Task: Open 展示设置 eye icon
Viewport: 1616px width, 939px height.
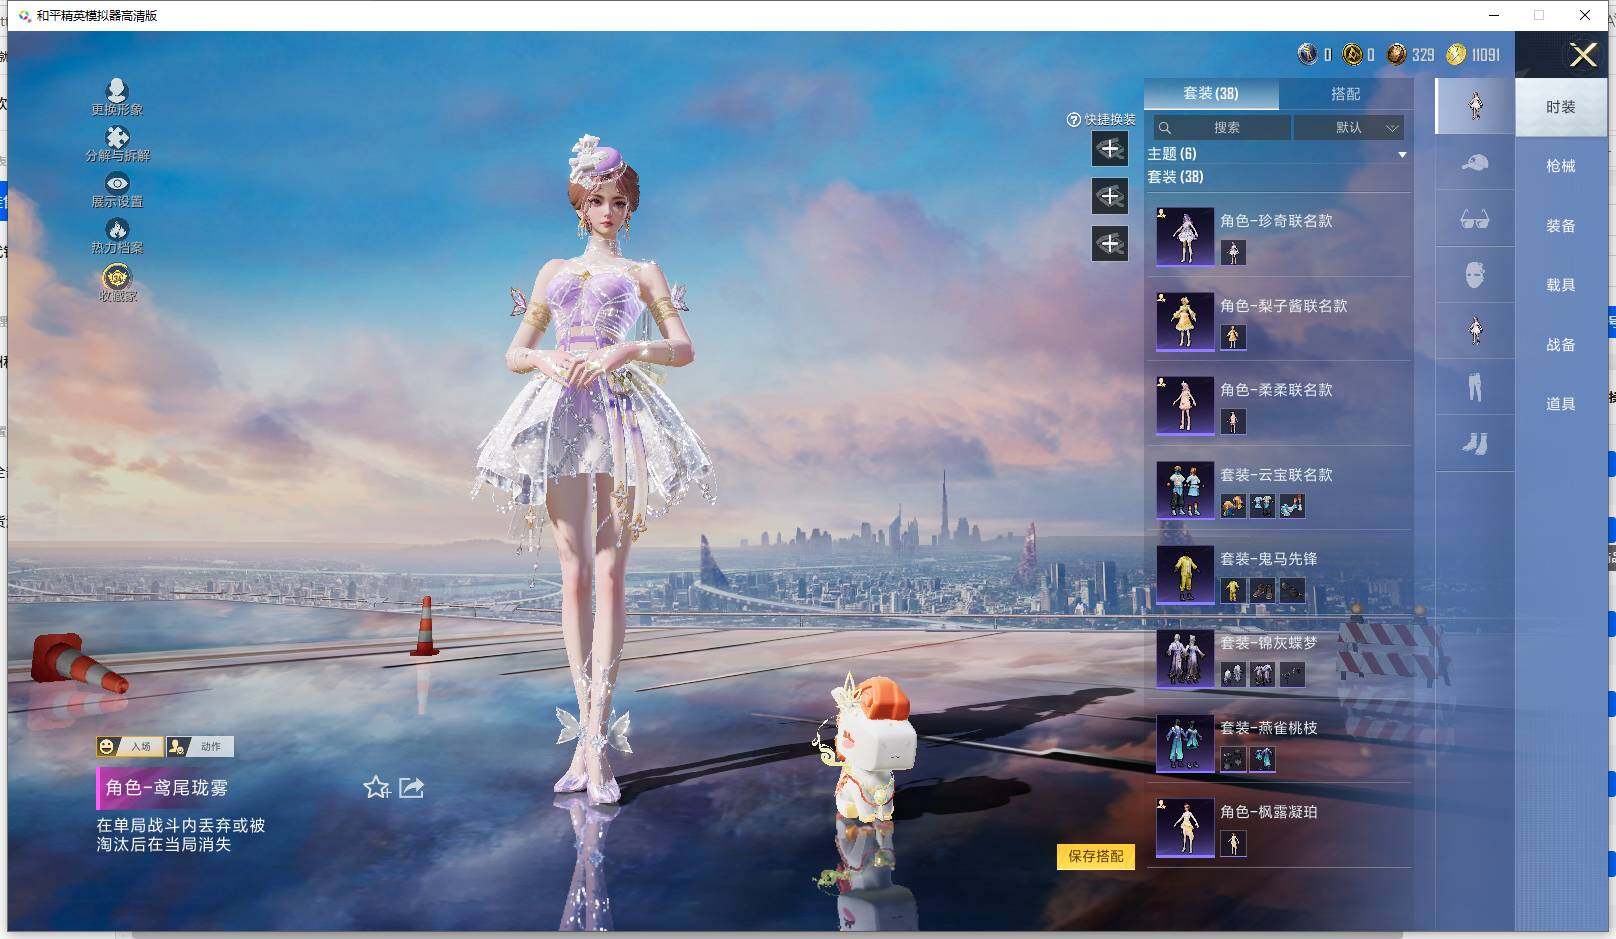Action: coord(117,183)
